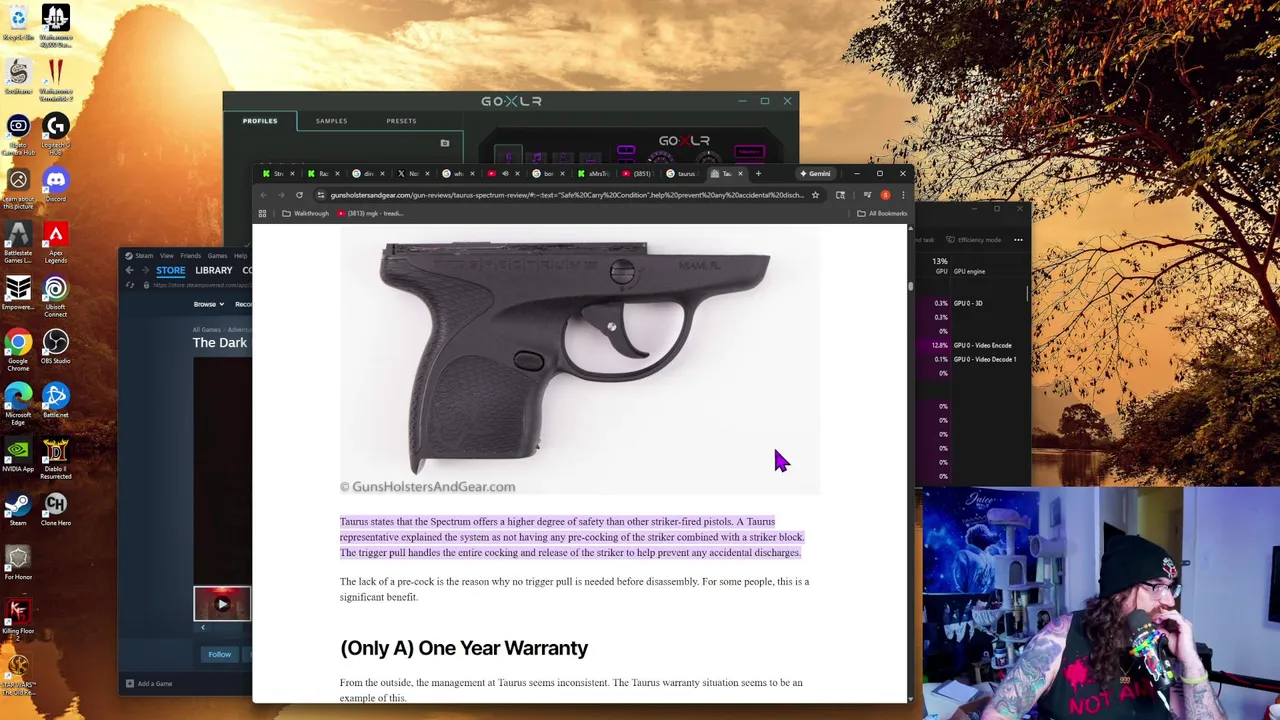Click Steam screenshot carousel left arrow
This screenshot has height=720, width=1280.
[x=203, y=628]
